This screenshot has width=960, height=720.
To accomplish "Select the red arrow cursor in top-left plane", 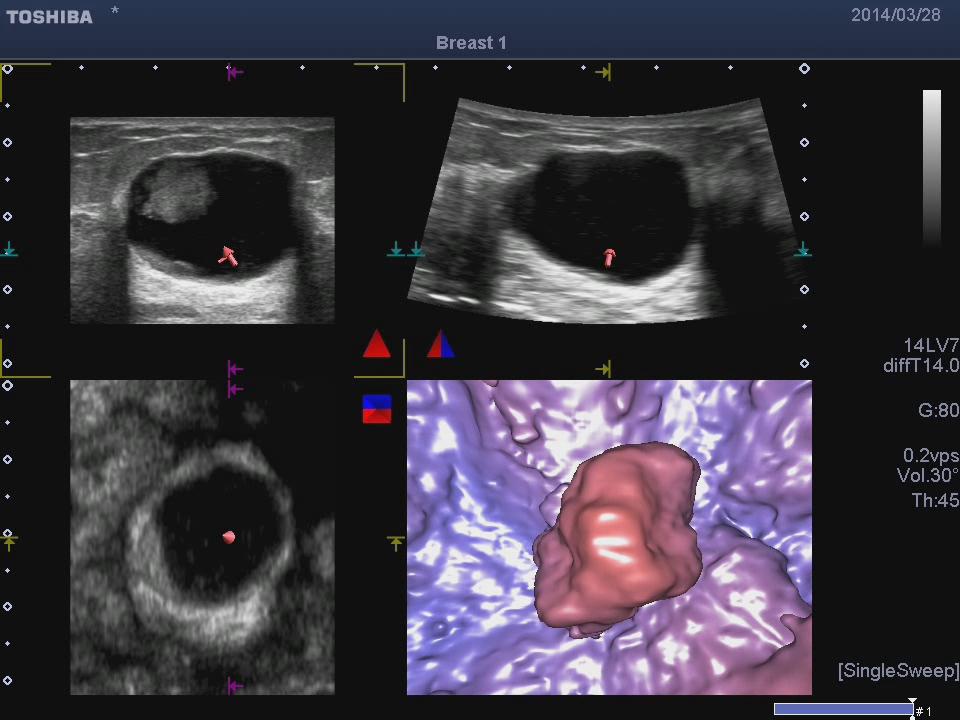I will 228,256.
